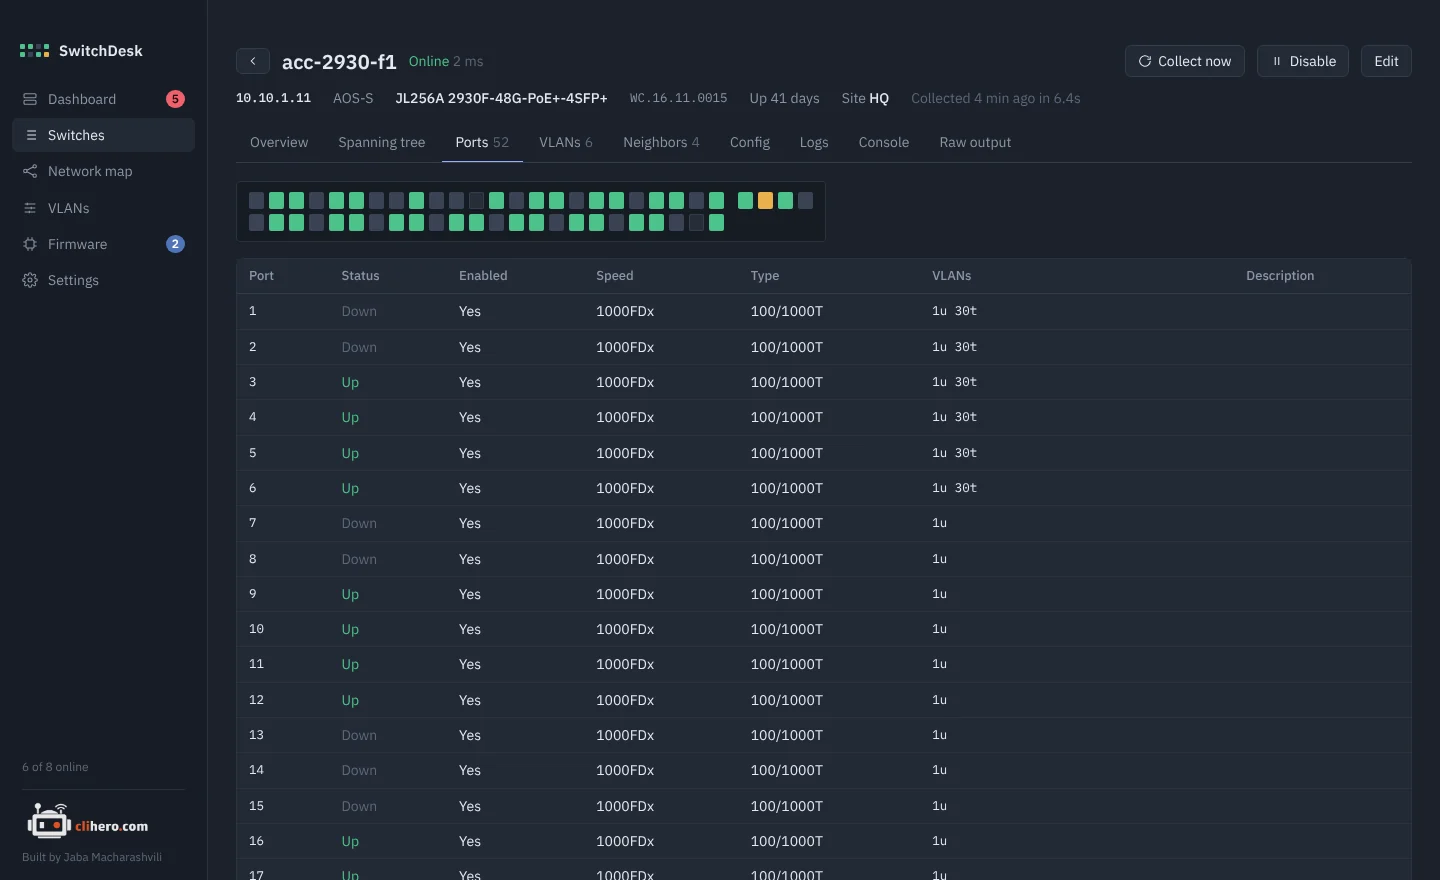Image resolution: width=1440 pixels, height=880 pixels.
Task: Click the Disable button
Action: (x=1303, y=61)
